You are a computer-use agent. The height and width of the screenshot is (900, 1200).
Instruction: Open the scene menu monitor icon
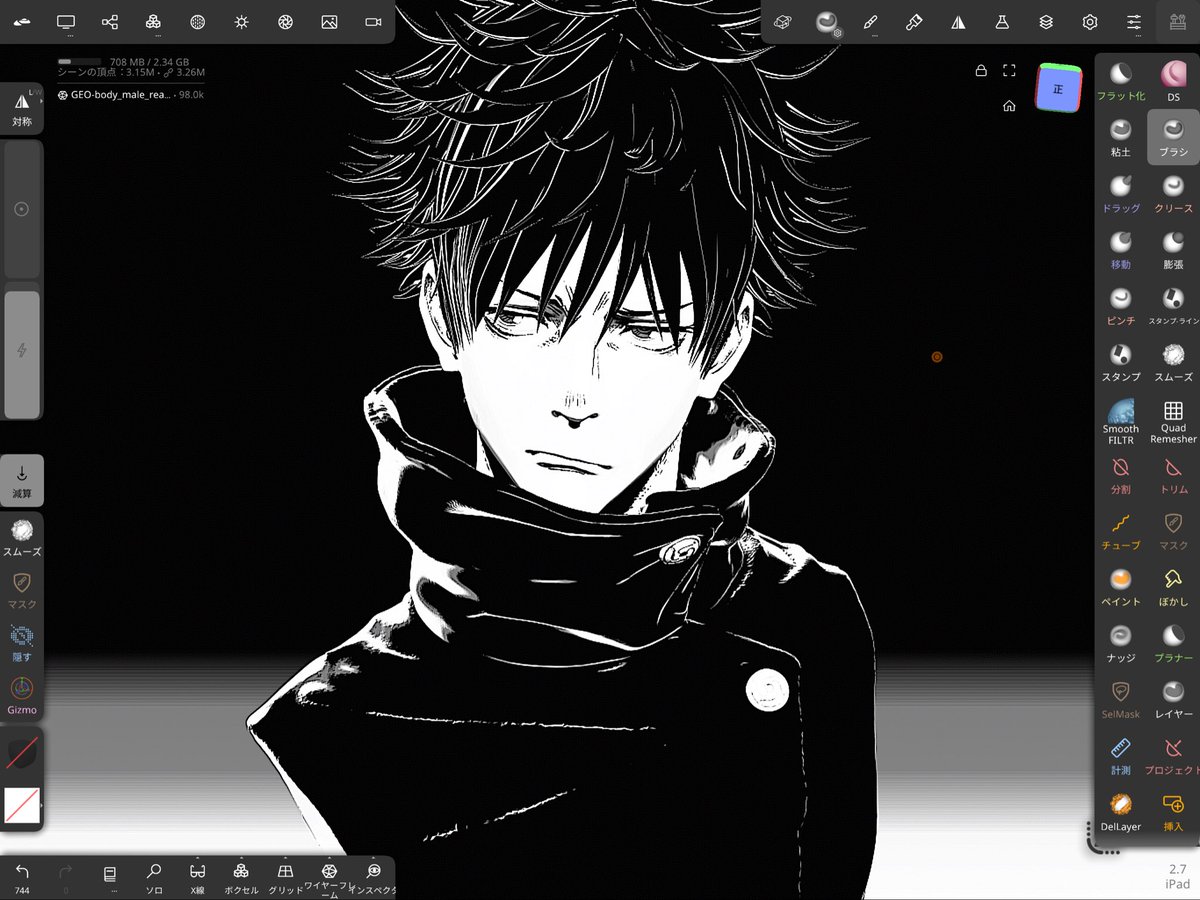[66, 21]
